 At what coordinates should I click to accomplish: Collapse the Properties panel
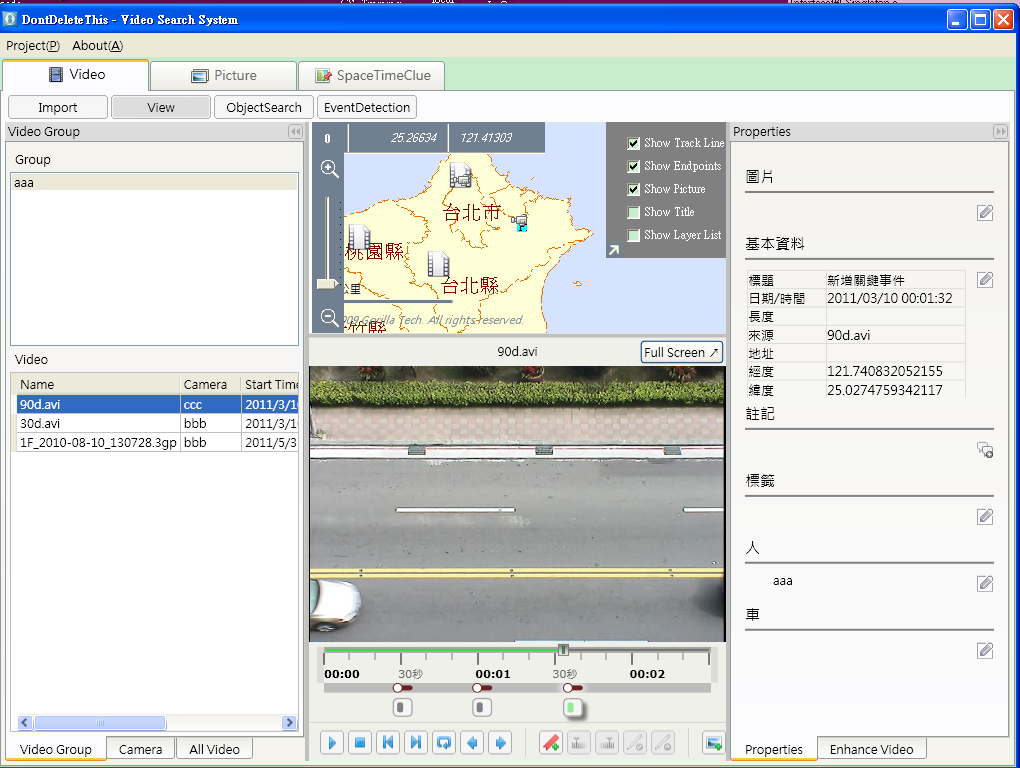pos(999,132)
